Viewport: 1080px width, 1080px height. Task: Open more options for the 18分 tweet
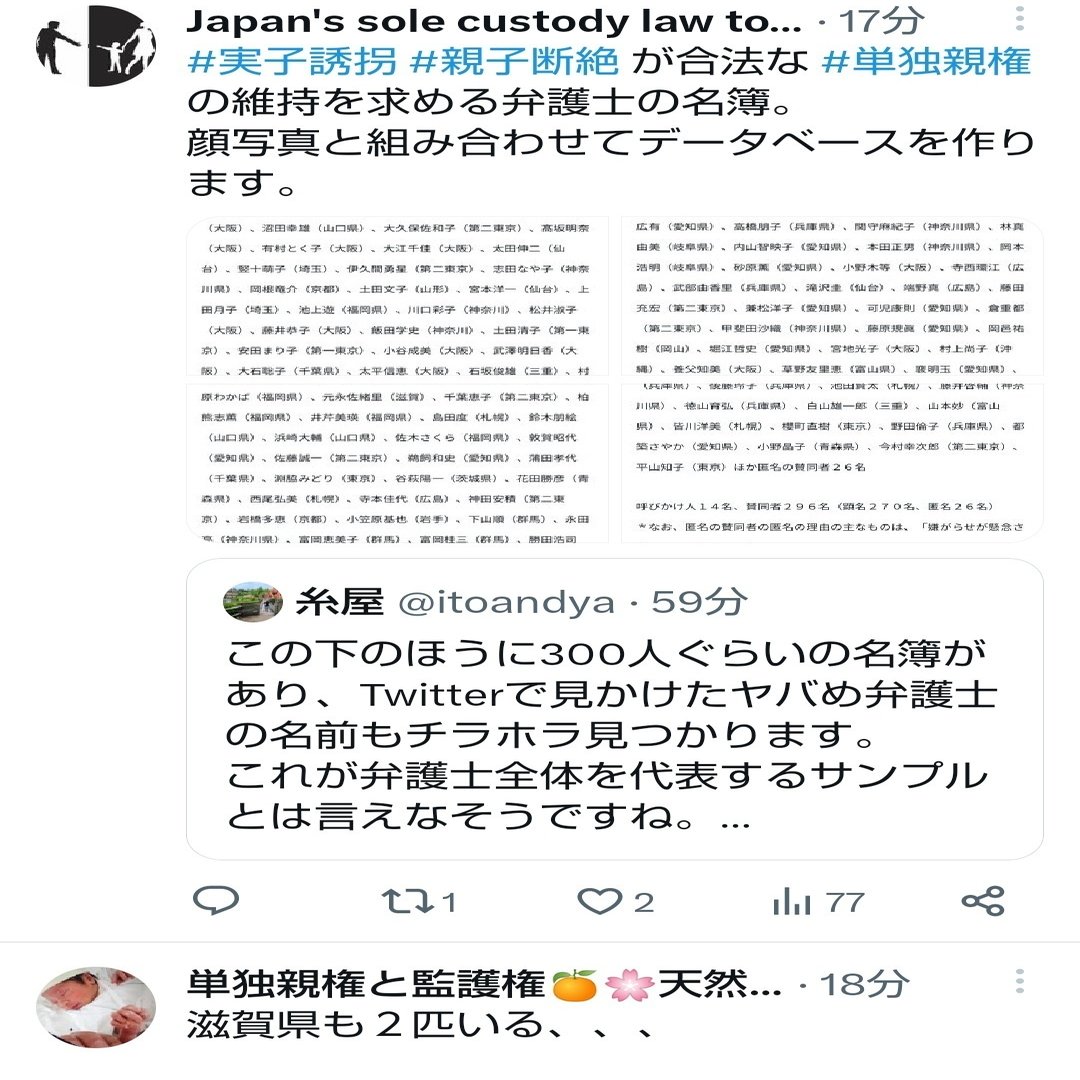[1019, 981]
